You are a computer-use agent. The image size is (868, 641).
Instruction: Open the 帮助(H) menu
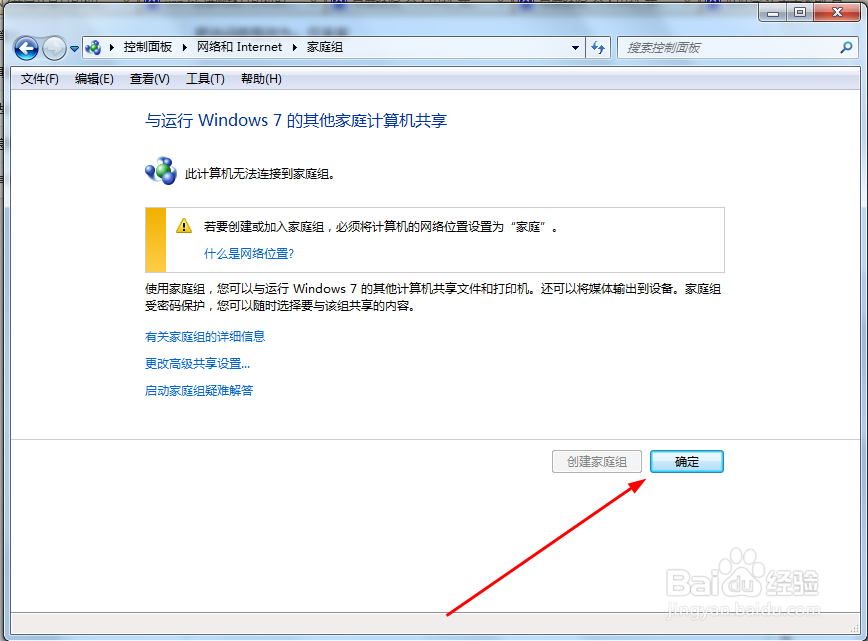coord(261,79)
